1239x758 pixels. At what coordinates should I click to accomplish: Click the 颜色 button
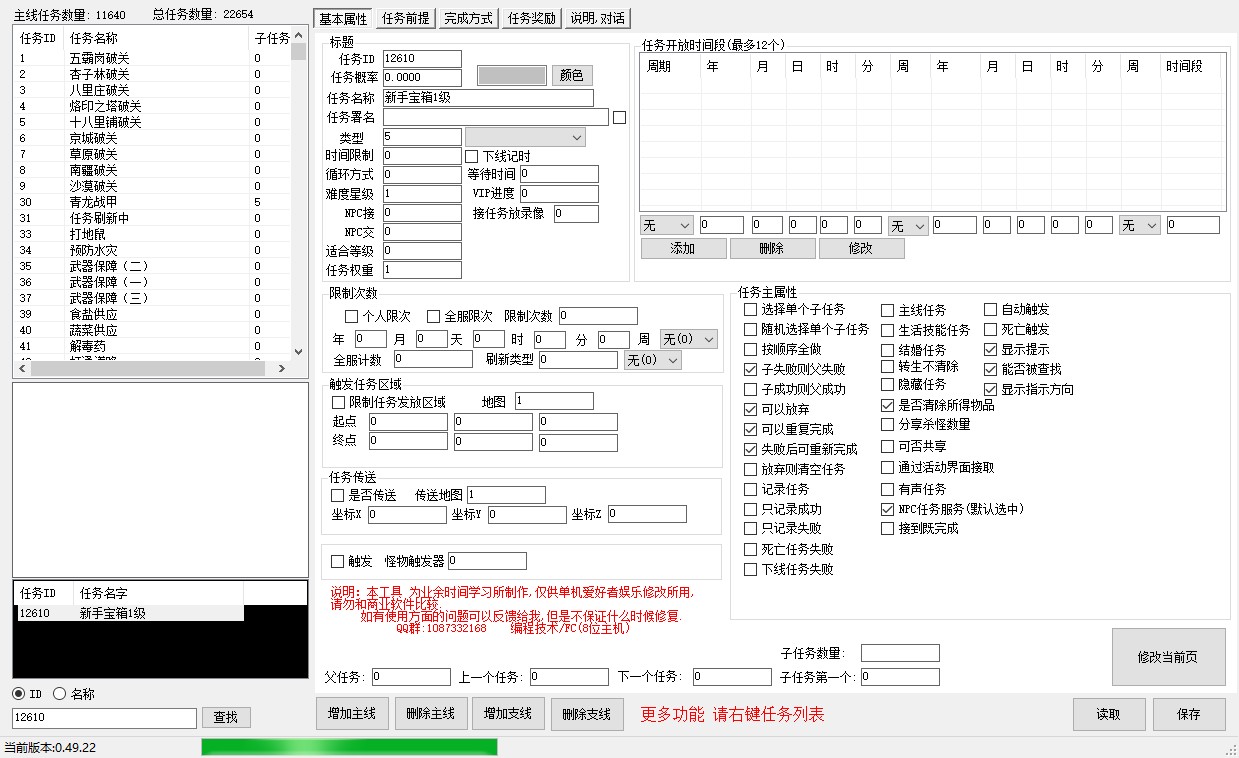pyautogui.click(x=571, y=76)
